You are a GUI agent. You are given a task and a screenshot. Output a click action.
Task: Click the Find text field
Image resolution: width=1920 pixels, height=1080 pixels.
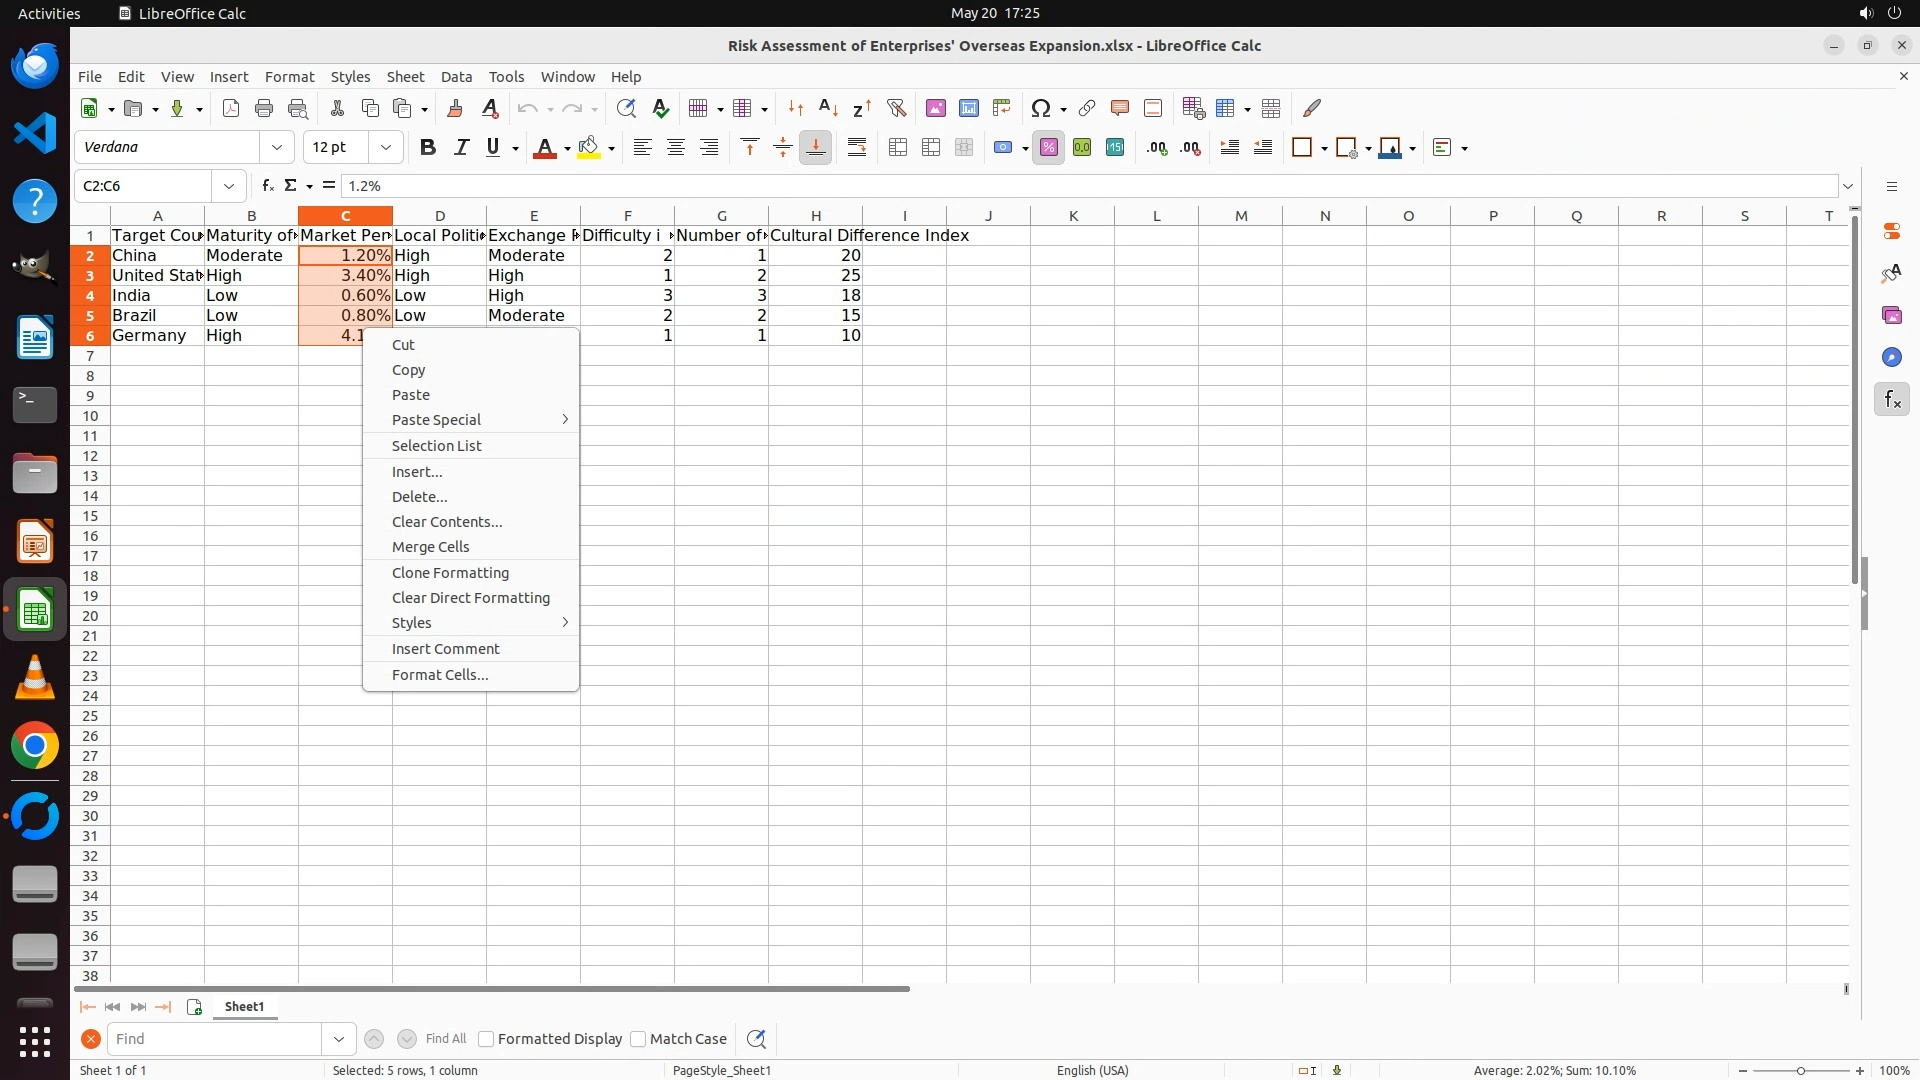coord(215,1039)
